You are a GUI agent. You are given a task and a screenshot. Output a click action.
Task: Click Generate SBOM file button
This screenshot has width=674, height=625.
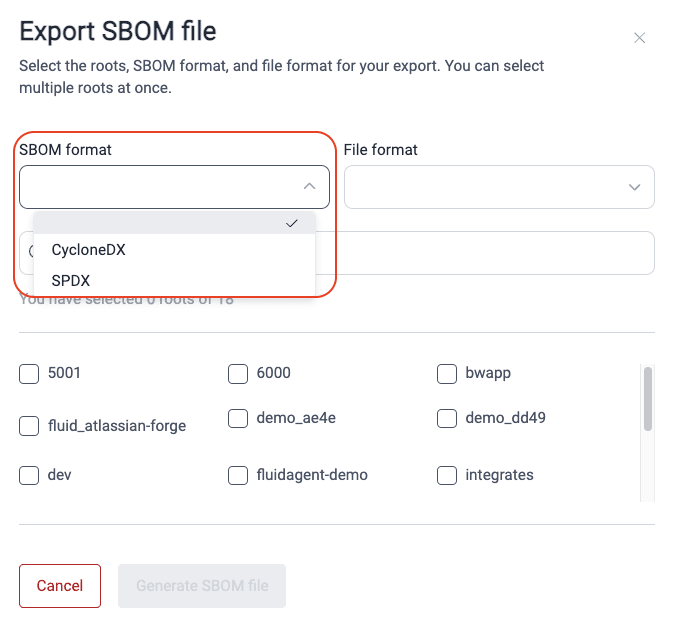coord(202,586)
